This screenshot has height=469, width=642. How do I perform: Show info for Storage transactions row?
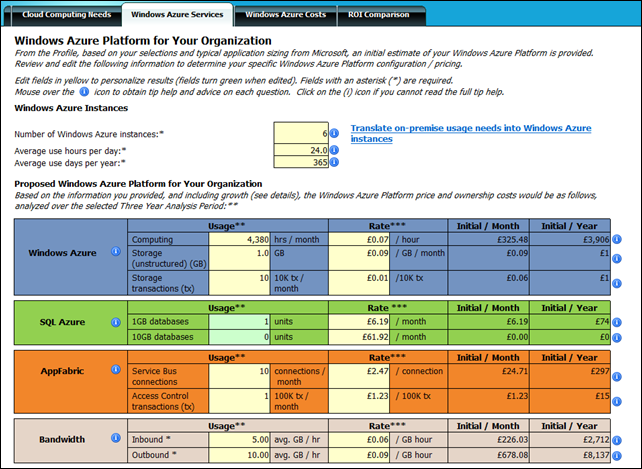[x=617, y=283]
